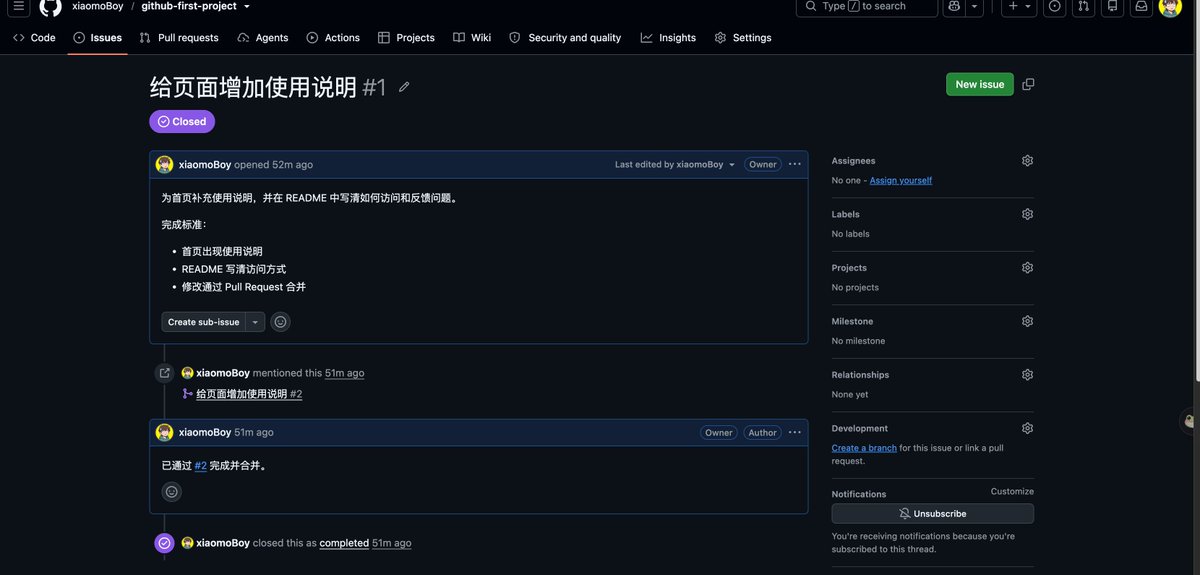Screen dimensions: 1200x575
Task: Expand the Last edited by xiaomoBoy dropdown
Action: tap(675, 164)
